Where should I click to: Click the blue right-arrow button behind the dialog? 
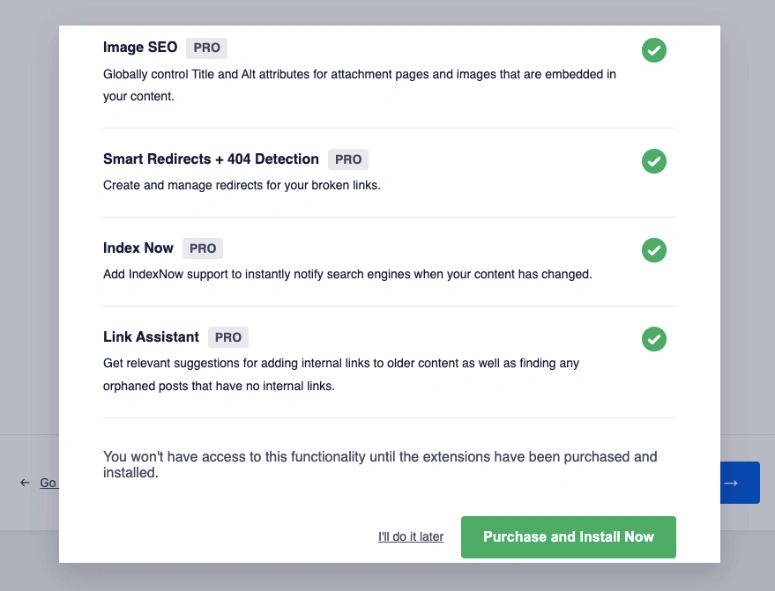pos(738,483)
